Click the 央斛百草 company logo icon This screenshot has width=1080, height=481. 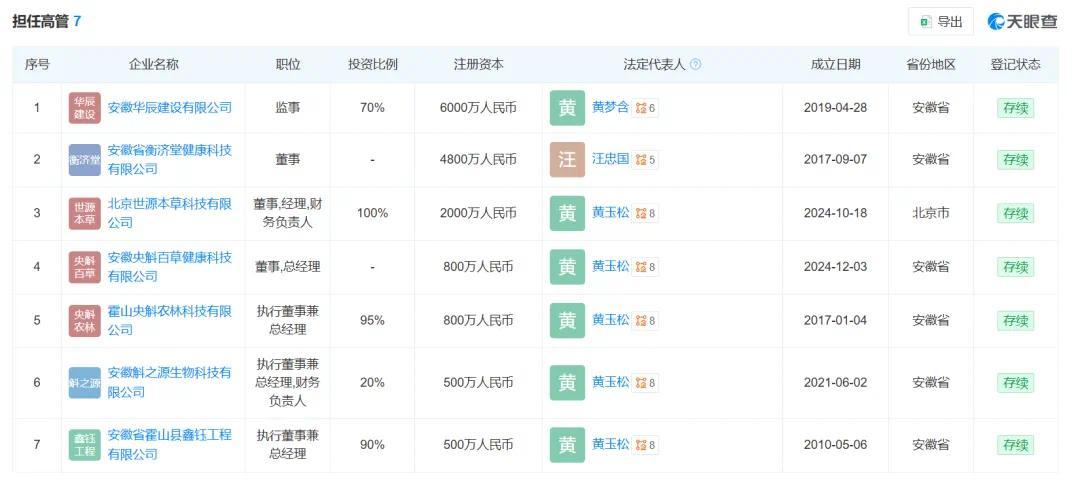point(84,267)
